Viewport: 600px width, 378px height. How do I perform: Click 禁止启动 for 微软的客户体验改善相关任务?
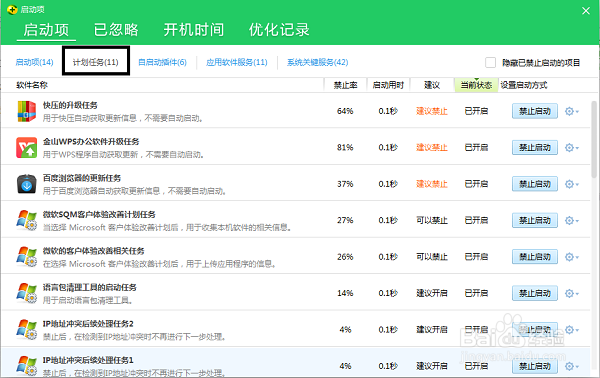[x=535, y=257]
